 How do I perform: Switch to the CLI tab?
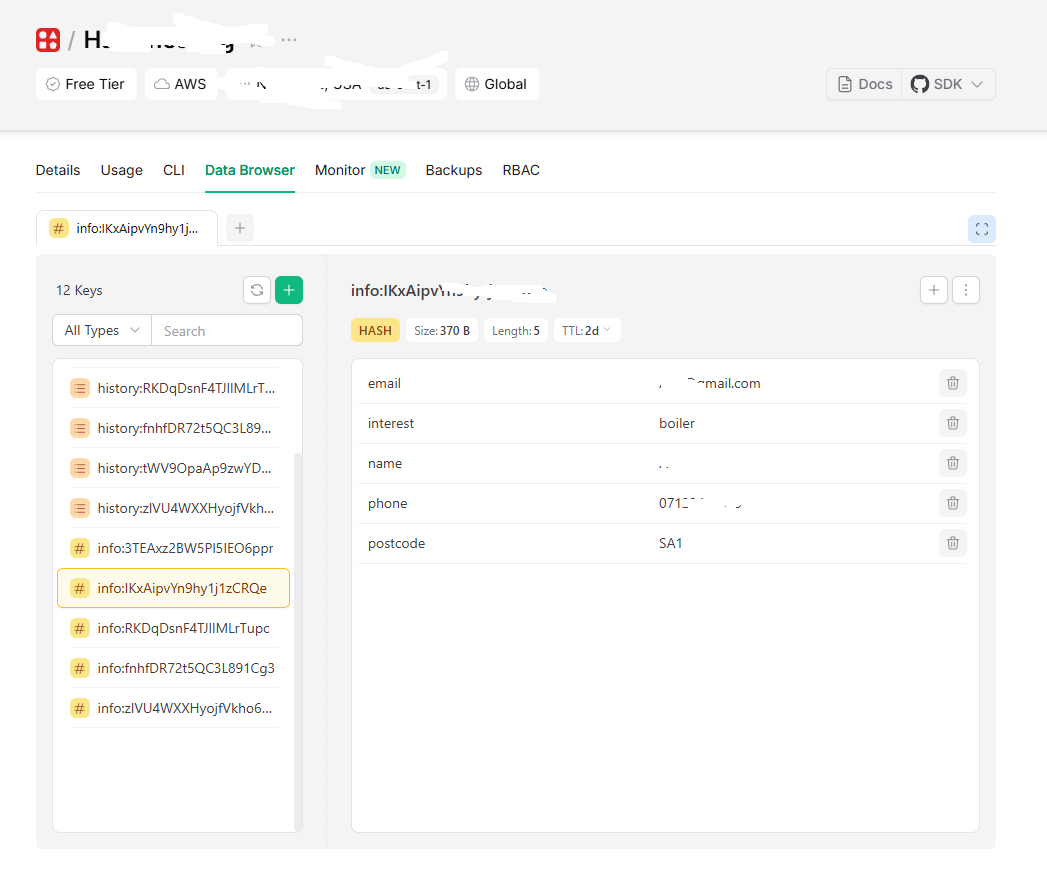[174, 170]
